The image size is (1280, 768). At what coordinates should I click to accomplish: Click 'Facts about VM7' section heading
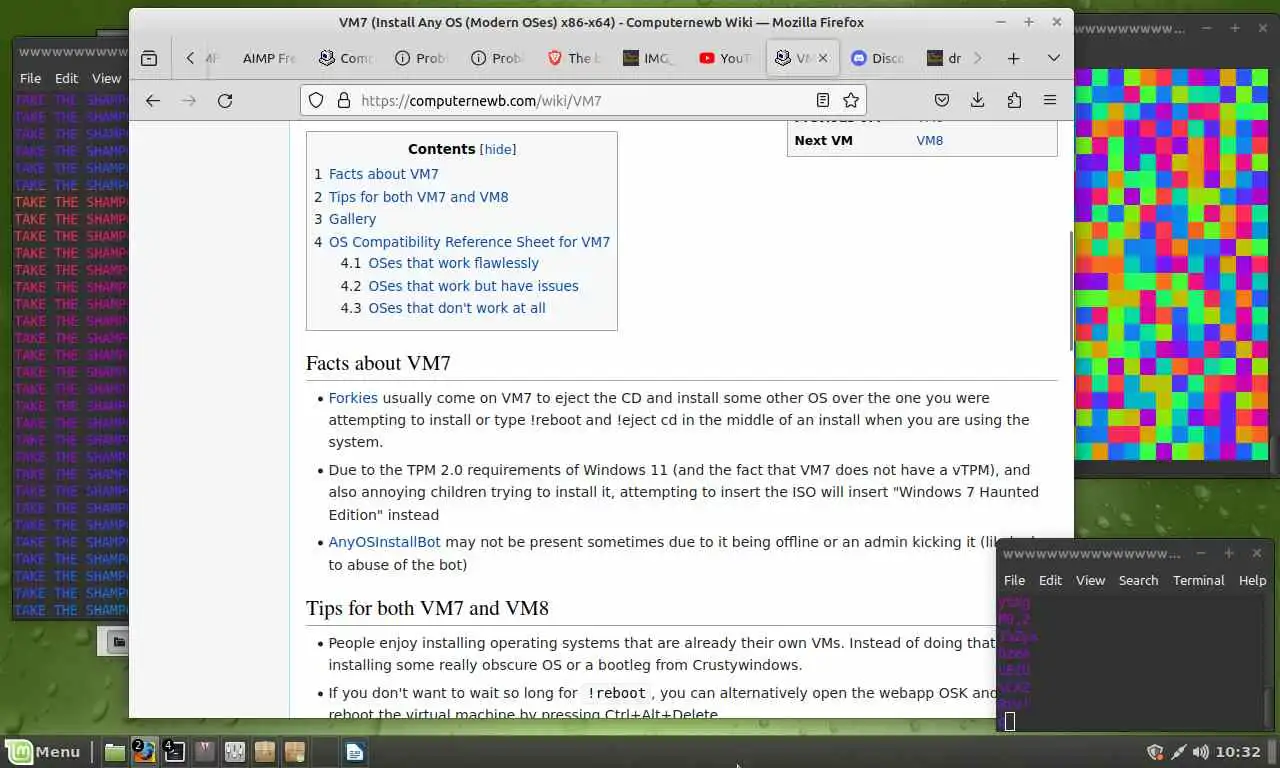(378, 363)
